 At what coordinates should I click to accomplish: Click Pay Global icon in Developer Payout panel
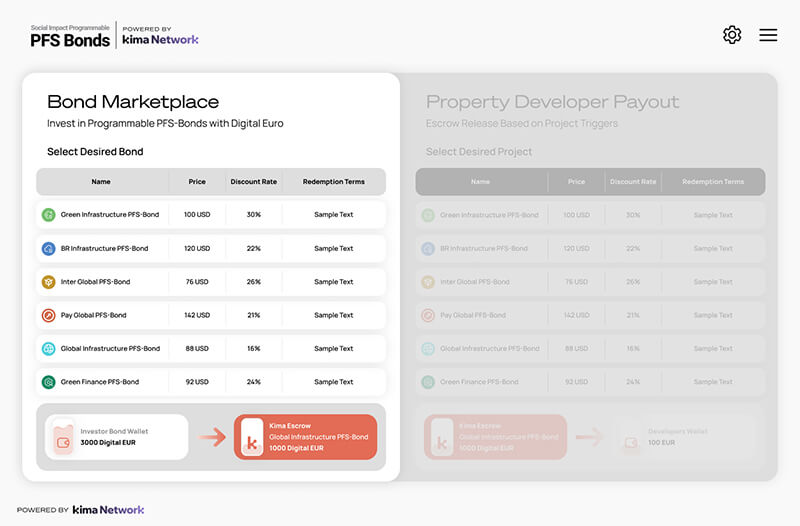428,315
